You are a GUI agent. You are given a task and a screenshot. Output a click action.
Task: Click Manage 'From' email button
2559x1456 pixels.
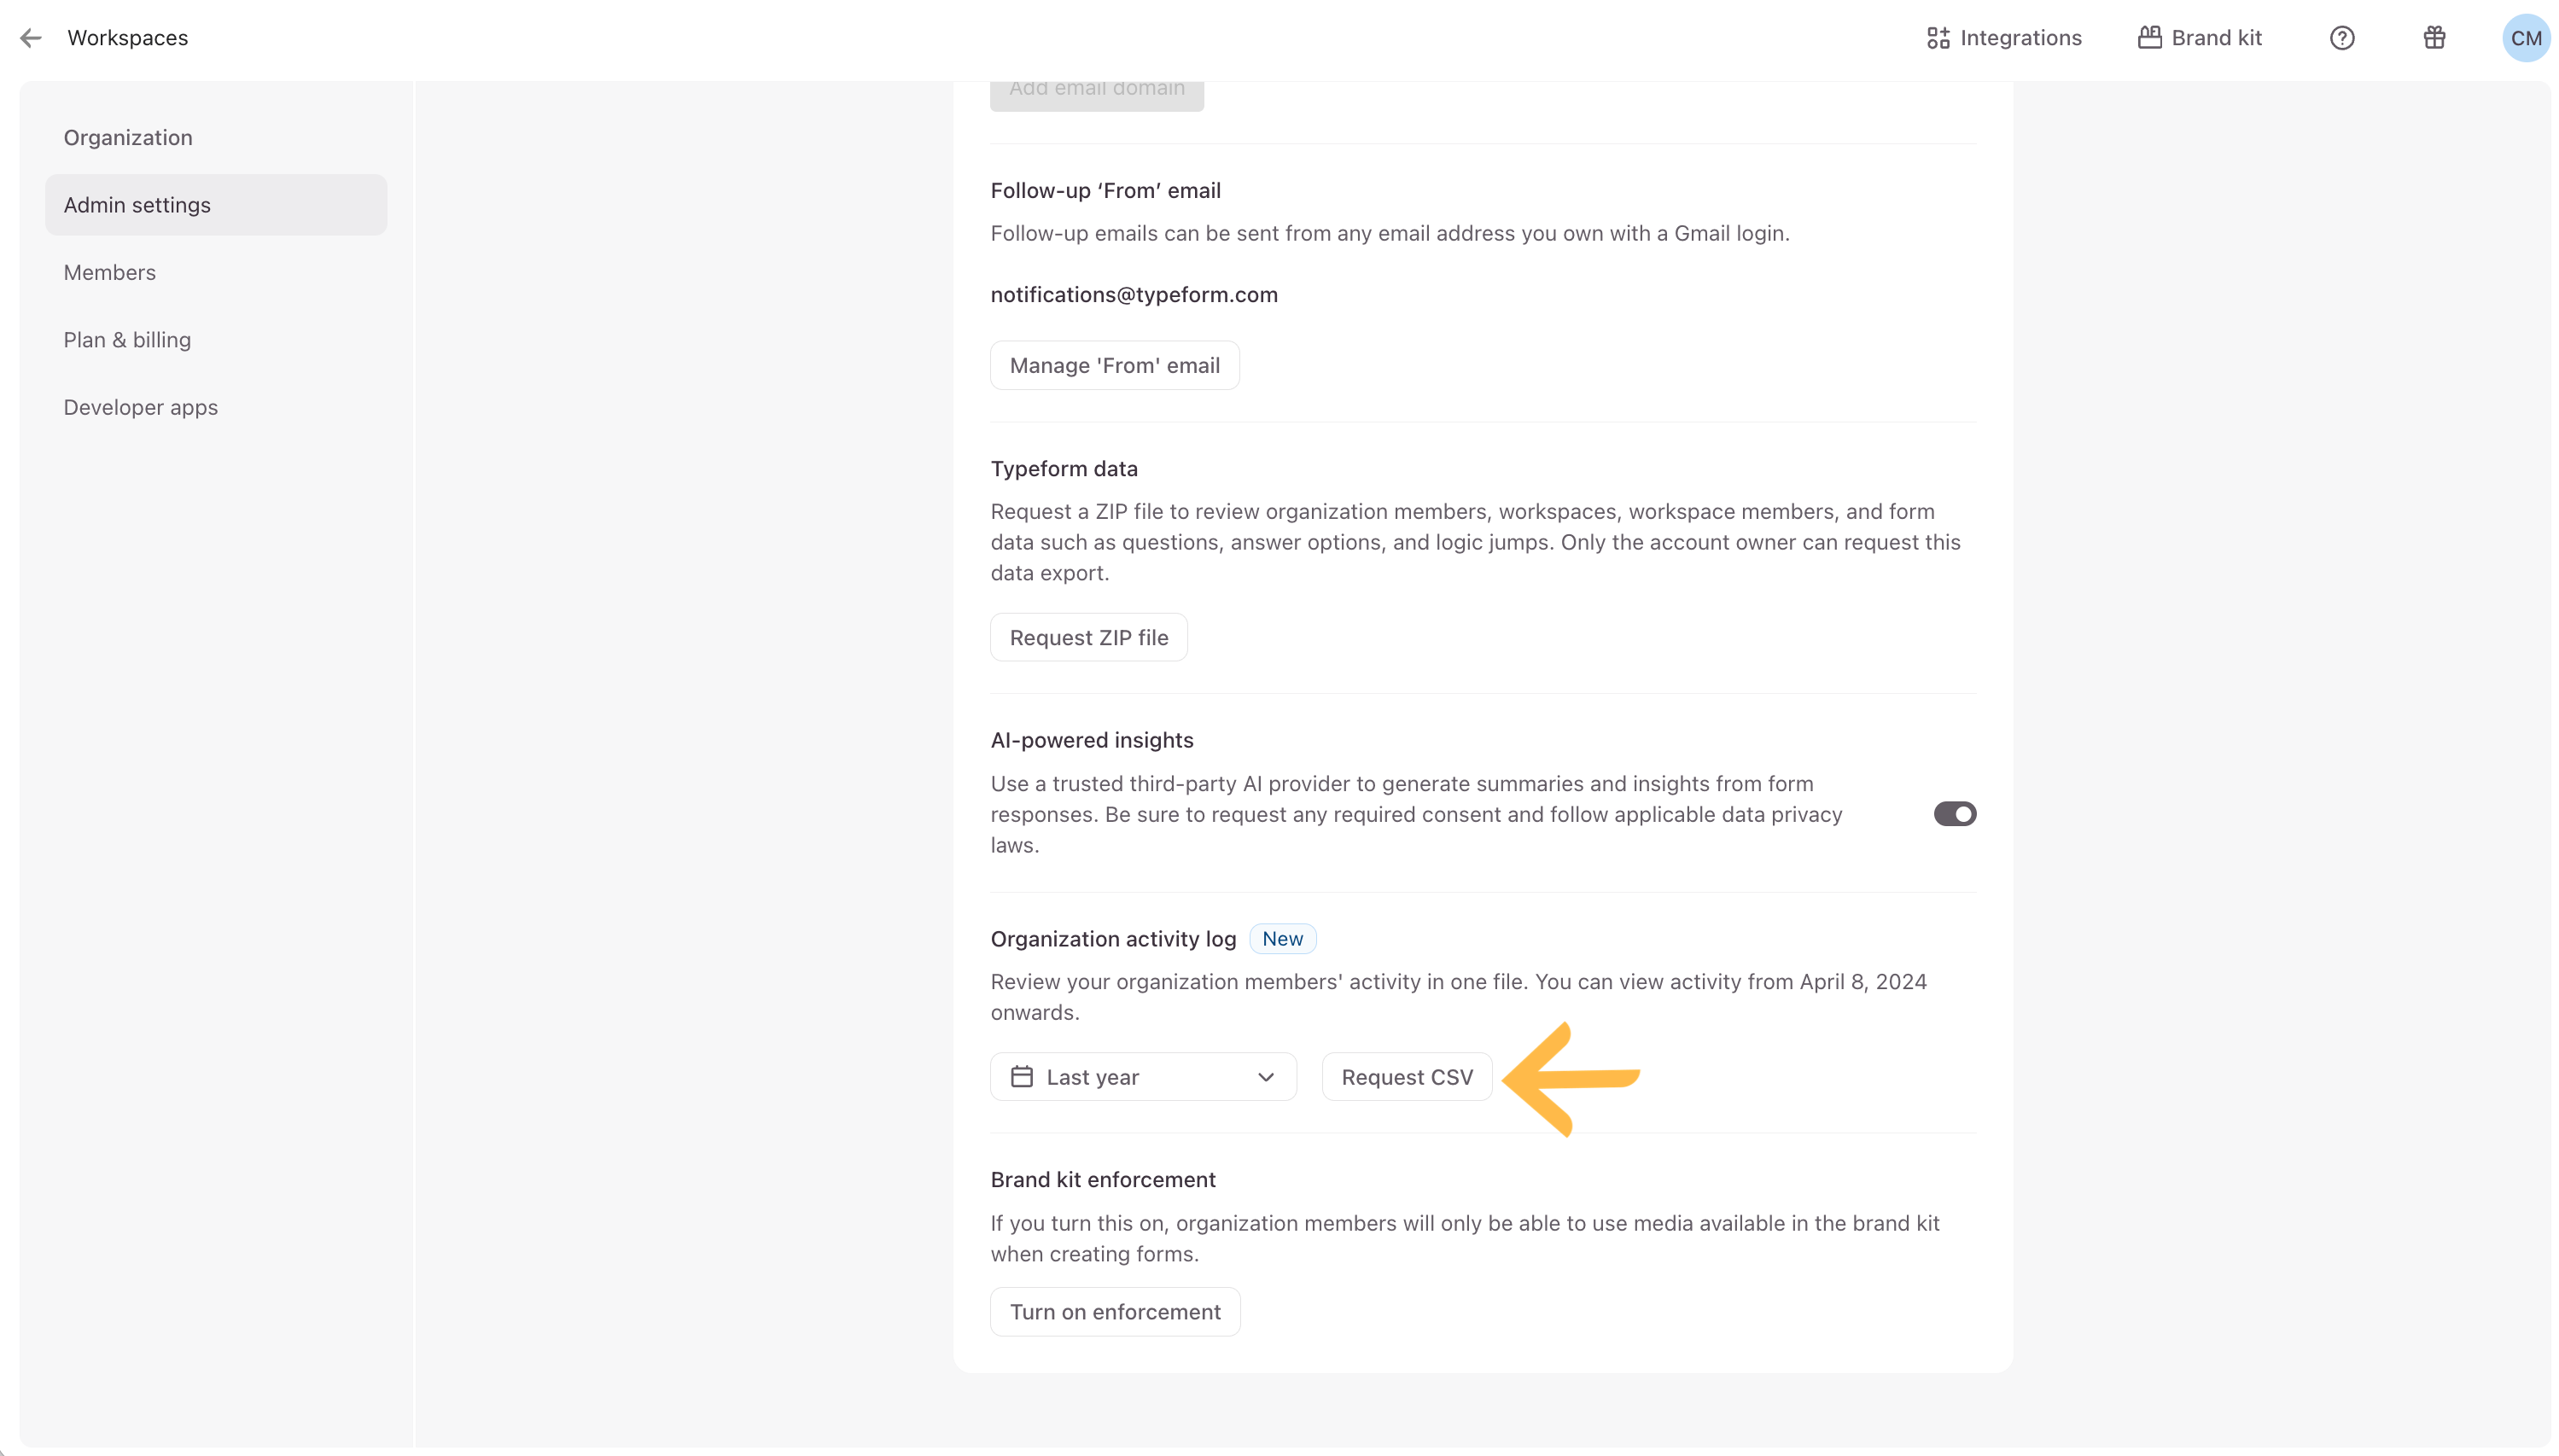tap(1114, 365)
